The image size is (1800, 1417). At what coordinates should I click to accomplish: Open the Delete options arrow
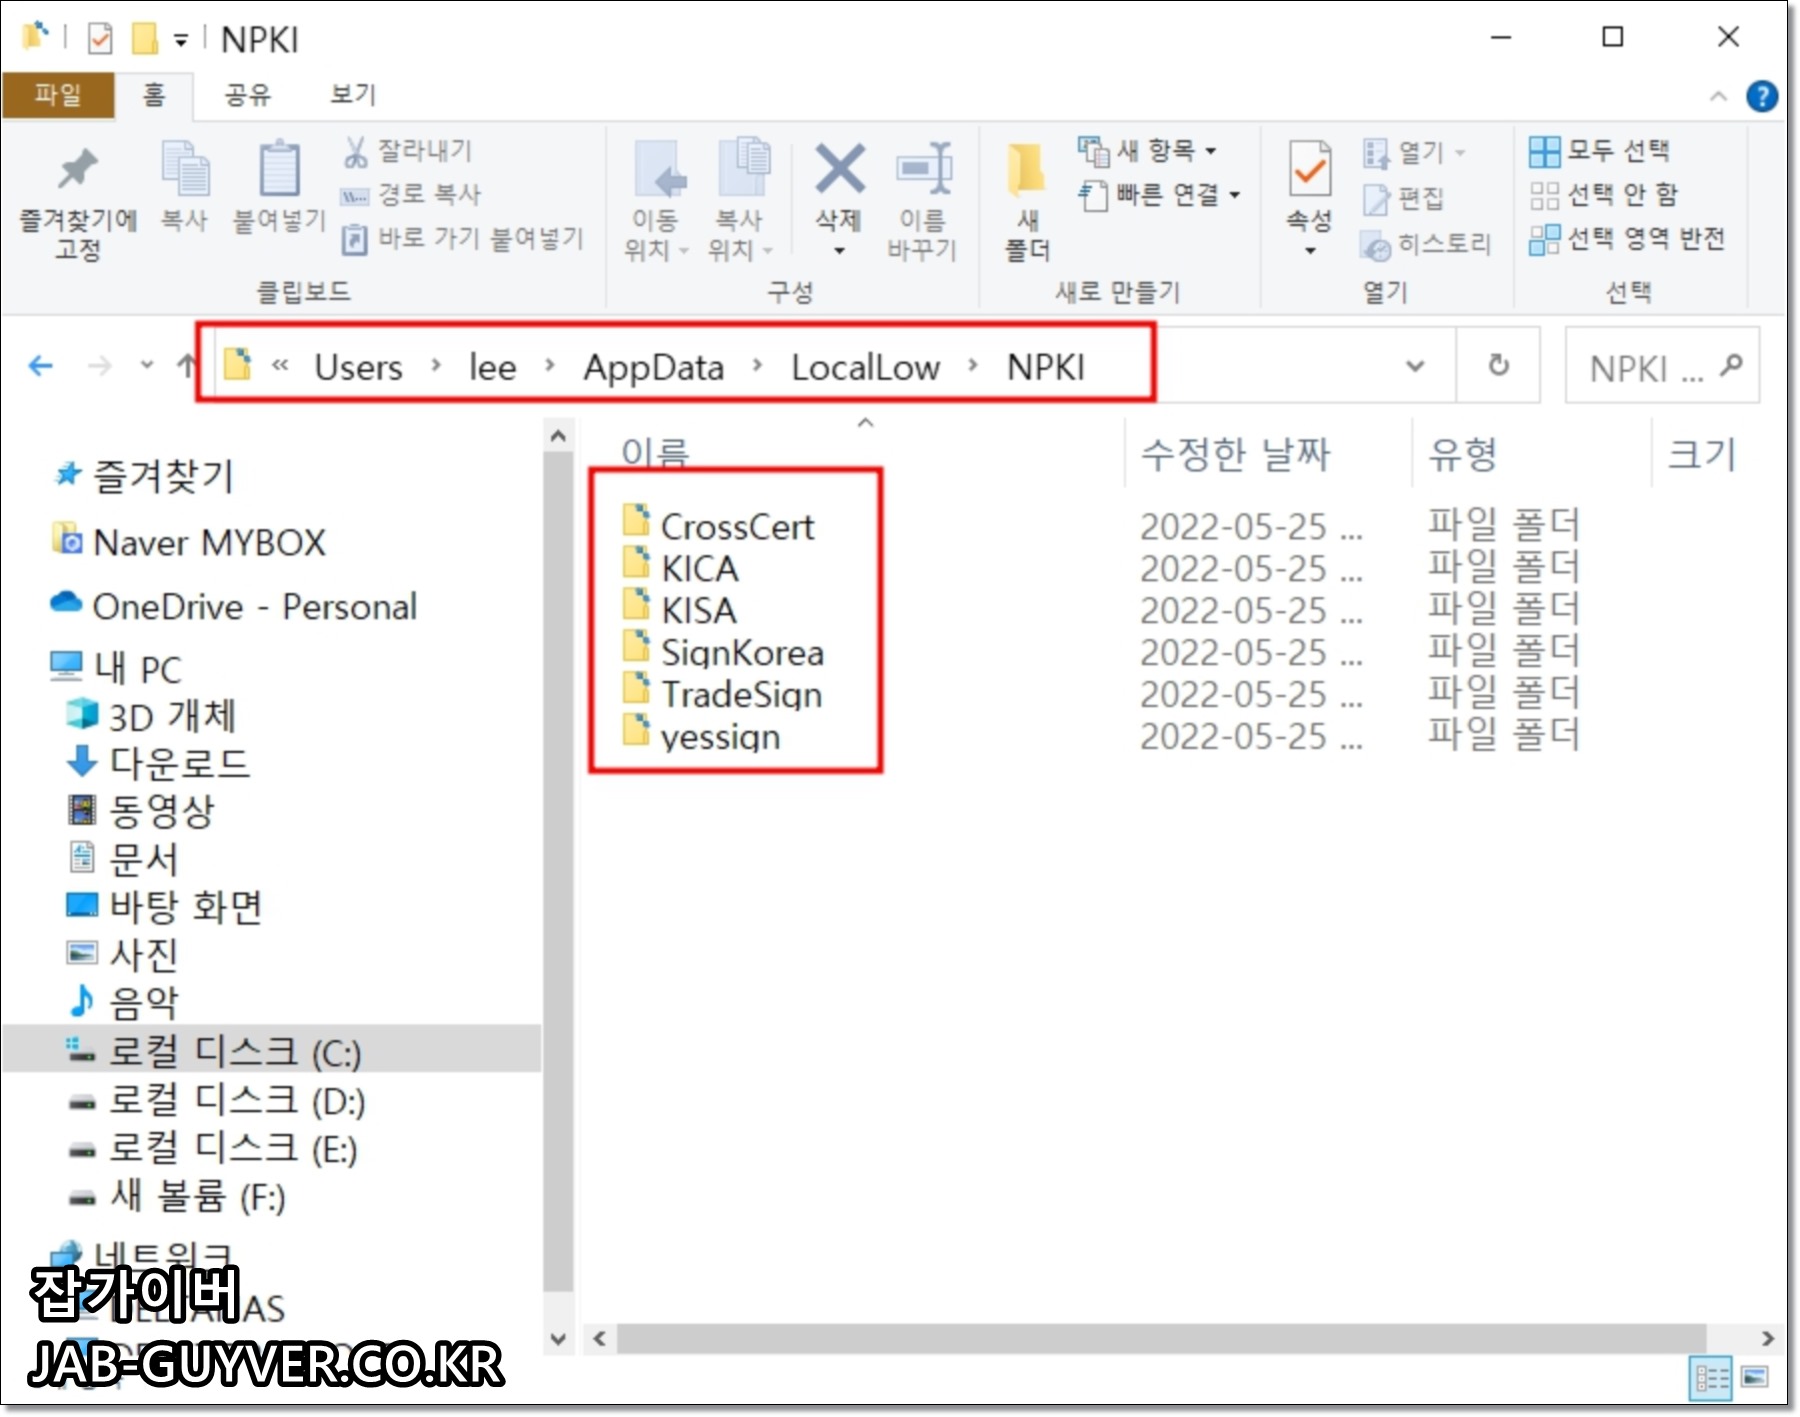click(x=839, y=250)
